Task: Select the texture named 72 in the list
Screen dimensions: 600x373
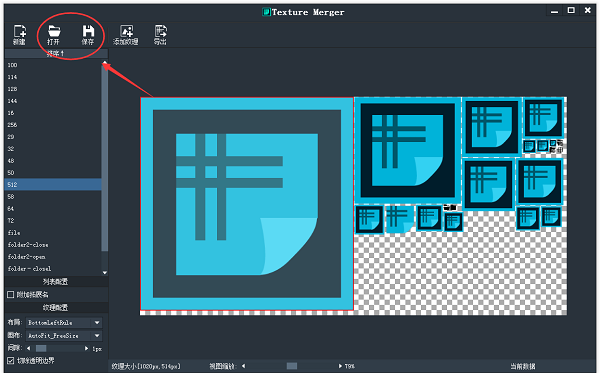Action: click(x=53, y=221)
